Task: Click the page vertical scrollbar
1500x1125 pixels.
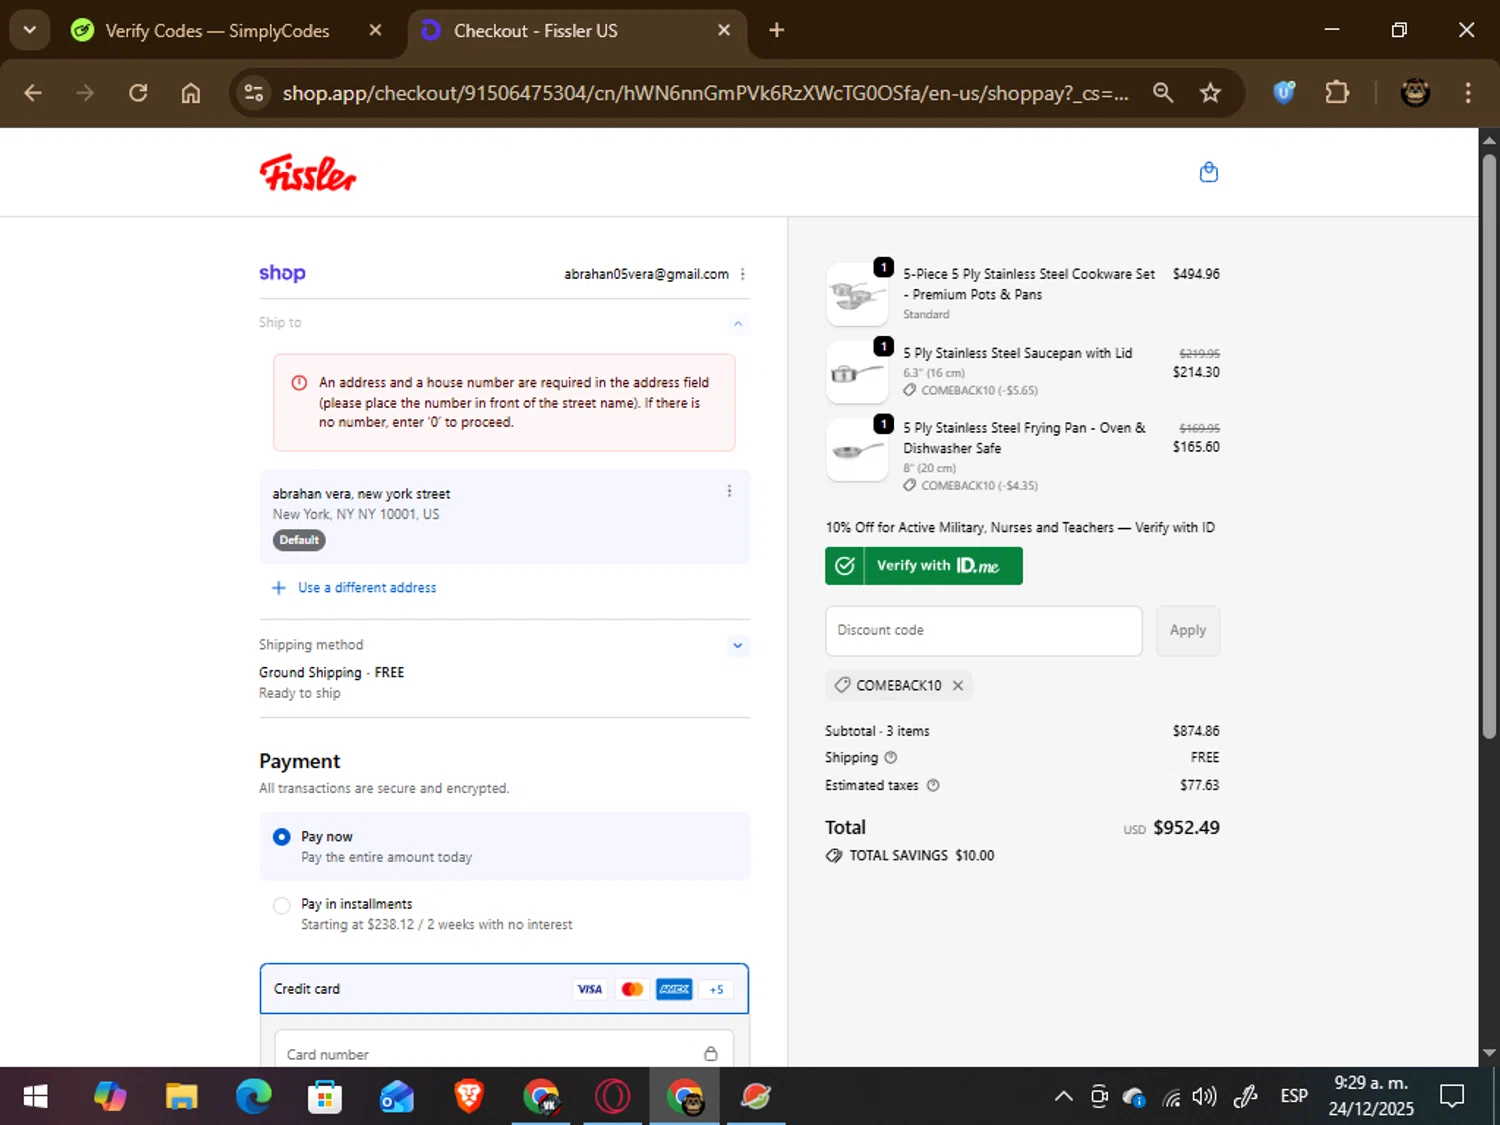Action: (x=1489, y=447)
